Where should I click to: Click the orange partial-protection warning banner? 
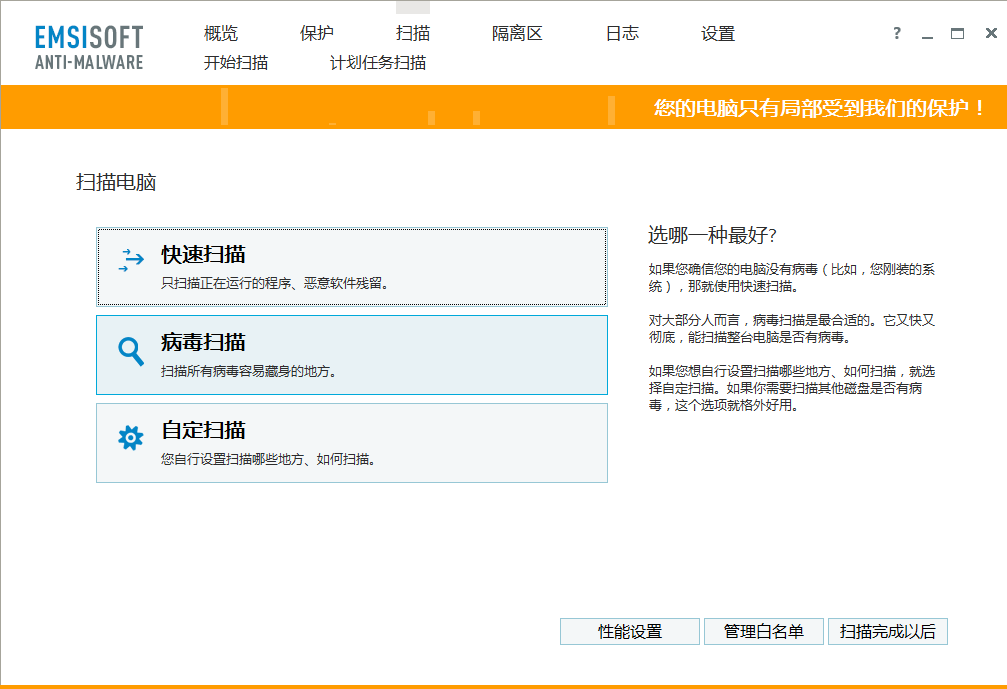819,108
